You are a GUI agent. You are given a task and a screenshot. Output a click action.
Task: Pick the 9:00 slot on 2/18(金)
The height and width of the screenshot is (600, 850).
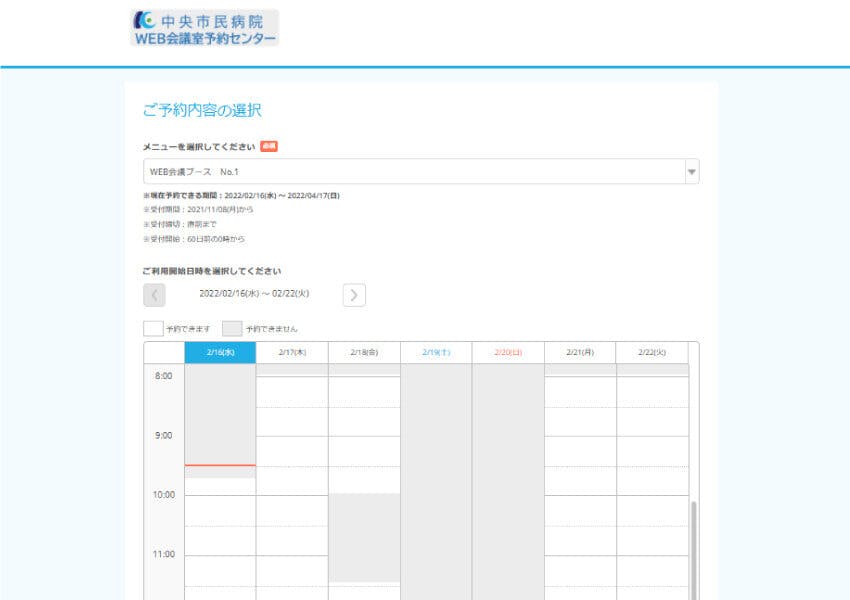[x=364, y=450]
